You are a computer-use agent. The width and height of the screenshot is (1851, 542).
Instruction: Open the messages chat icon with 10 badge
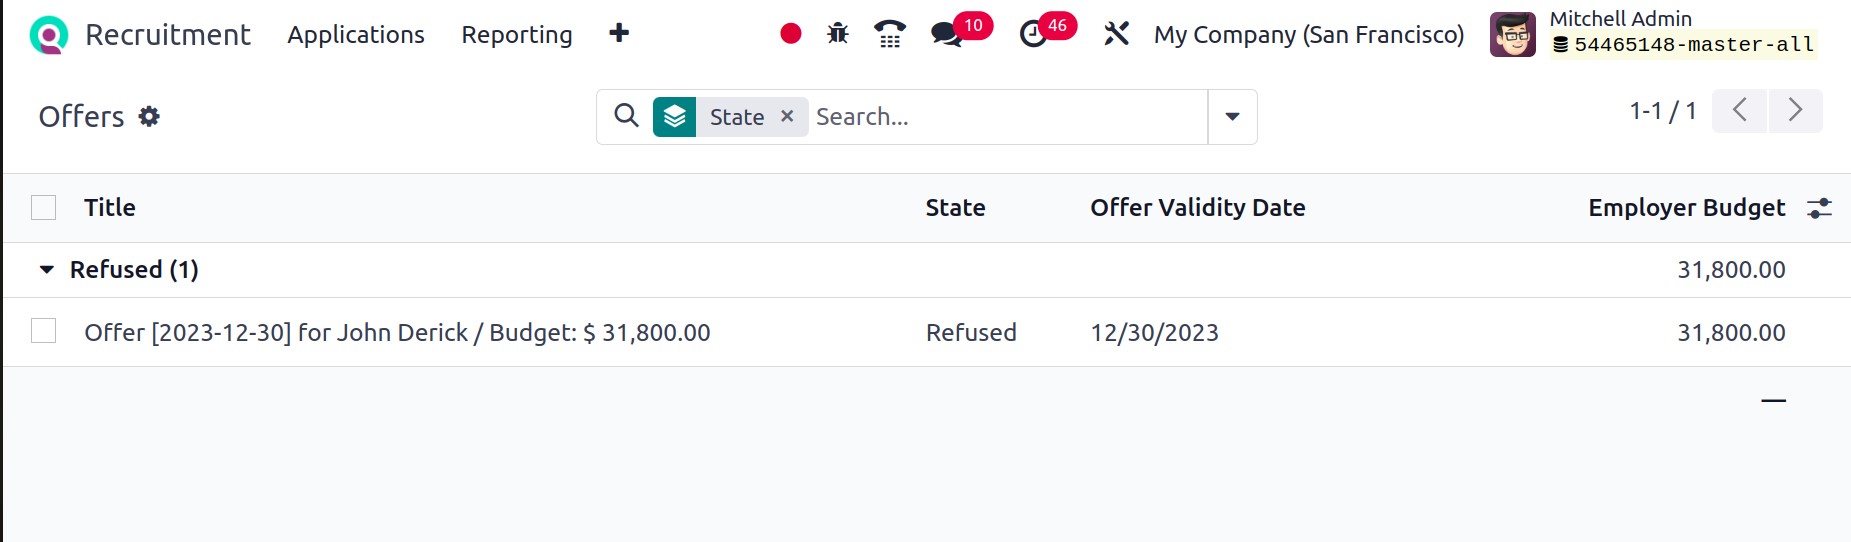pos(946,34)
